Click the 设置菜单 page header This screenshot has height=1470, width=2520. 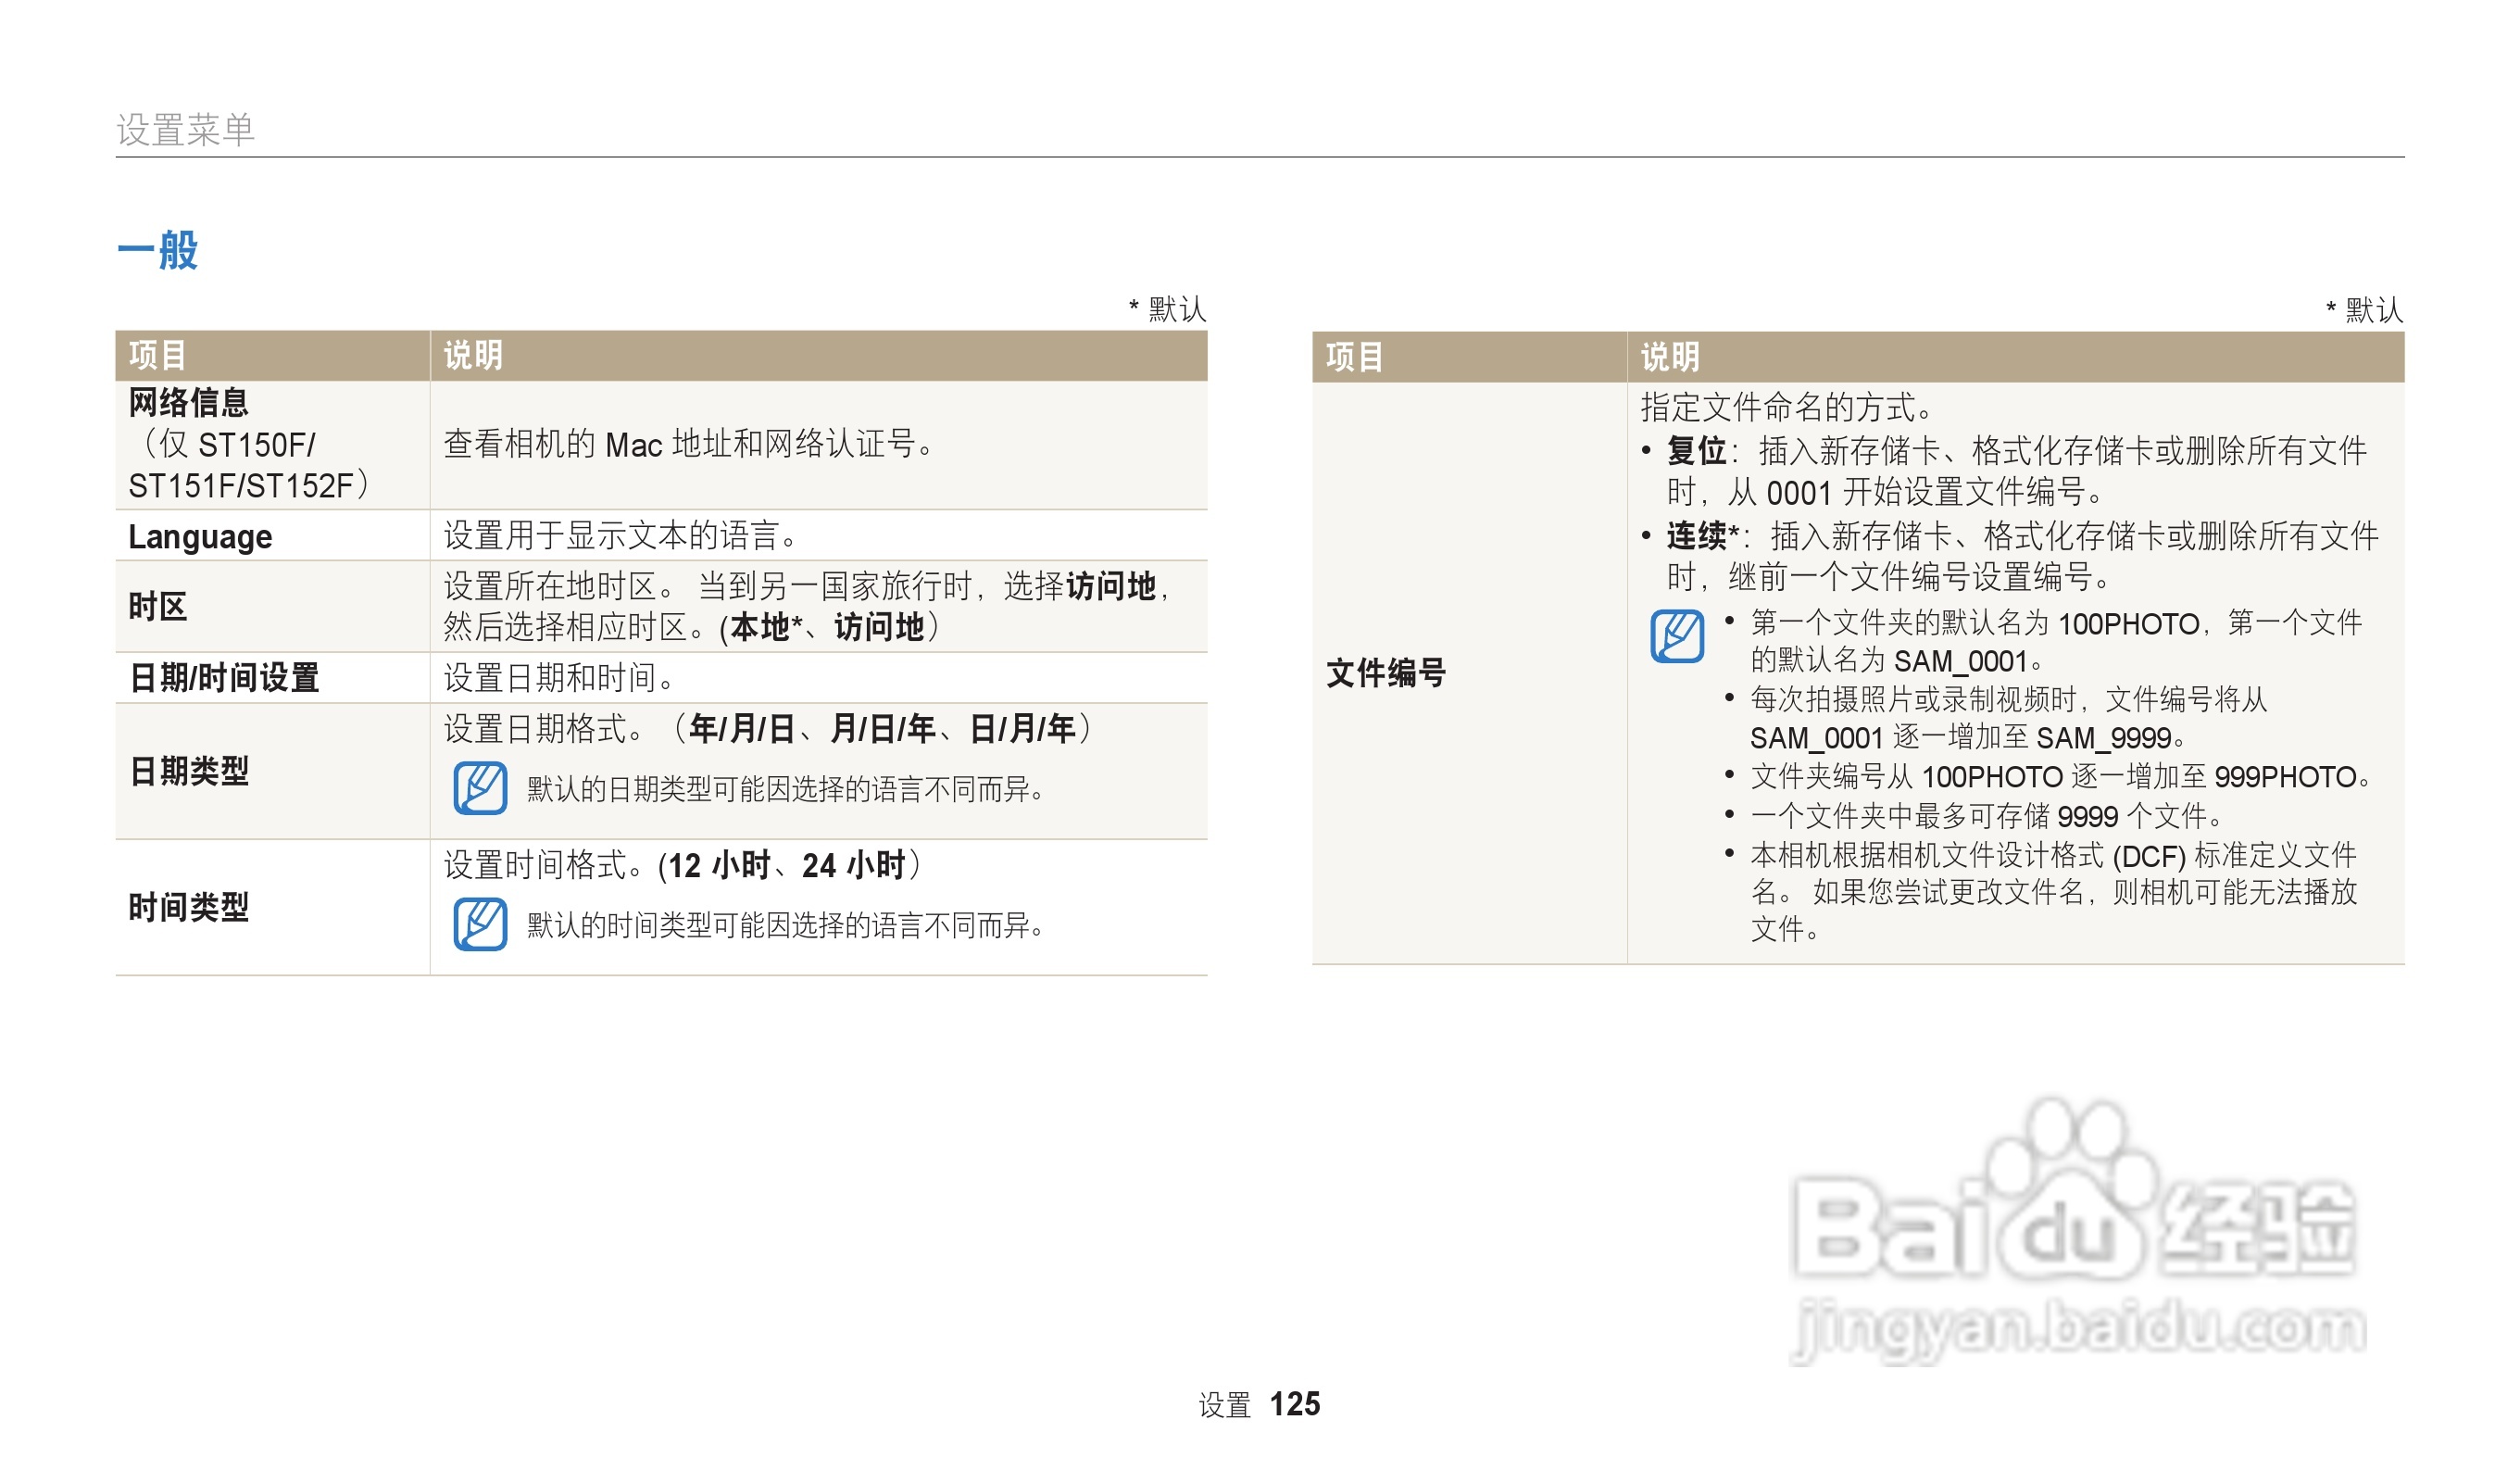[x=186, y=130]
